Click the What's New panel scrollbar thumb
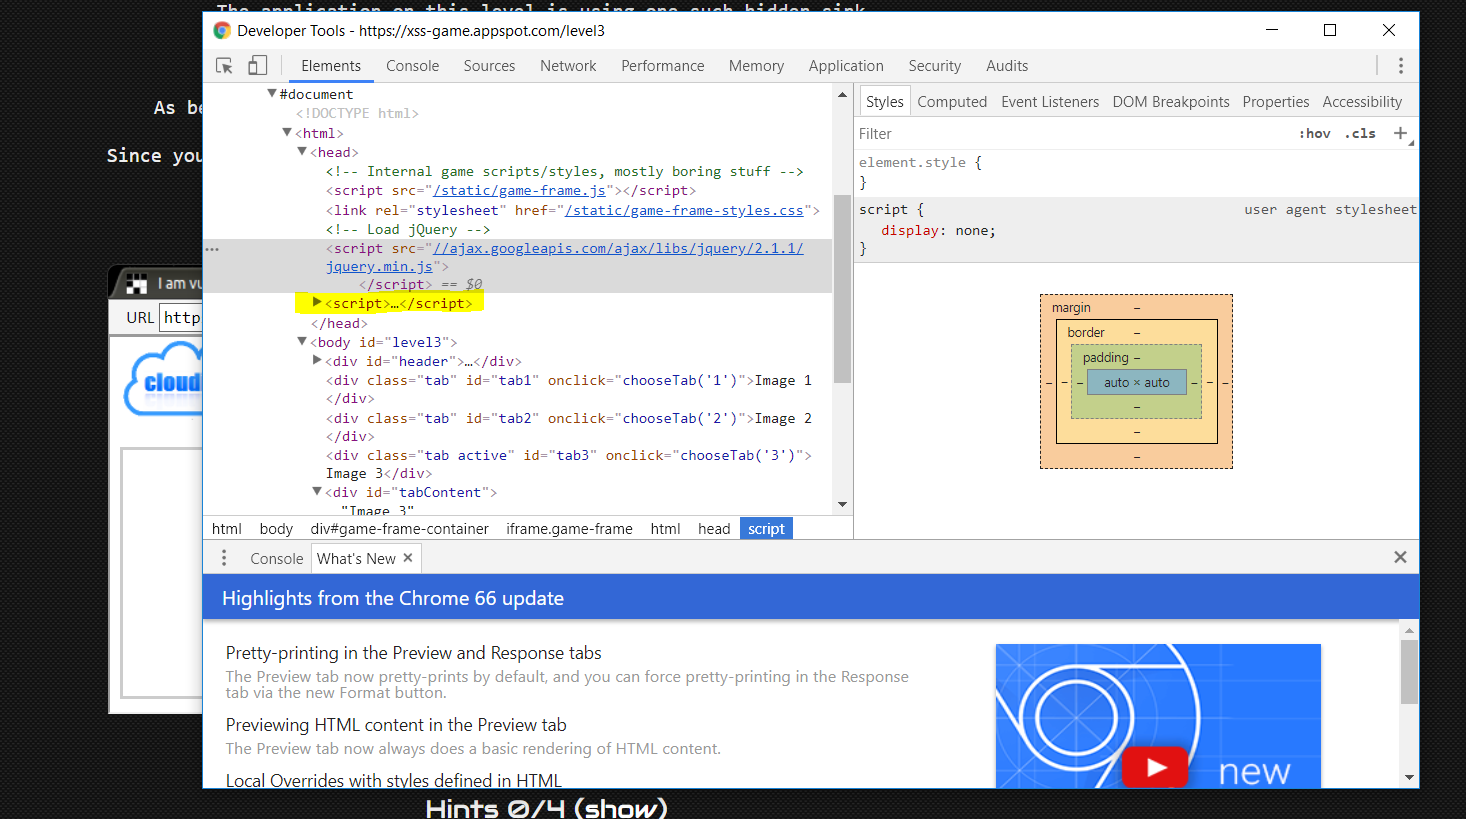1466x819 pixels. point(1409,672)
